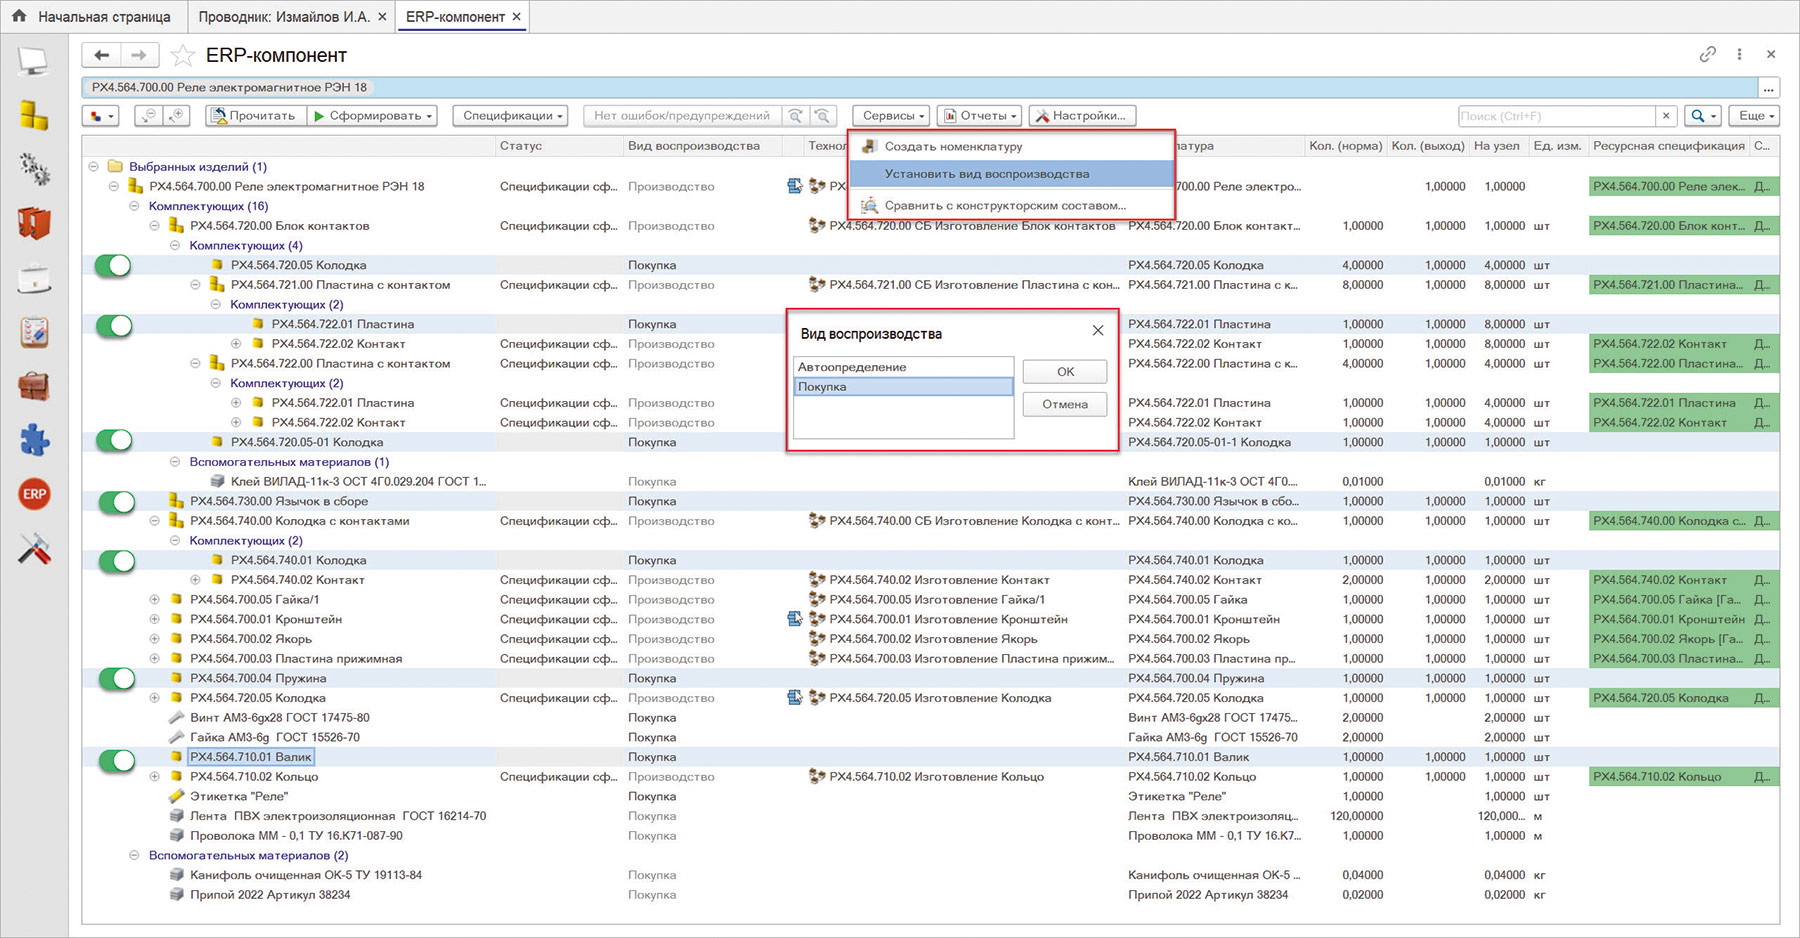Click technology icon beside Изготовление Кольцо

point(817,777)
